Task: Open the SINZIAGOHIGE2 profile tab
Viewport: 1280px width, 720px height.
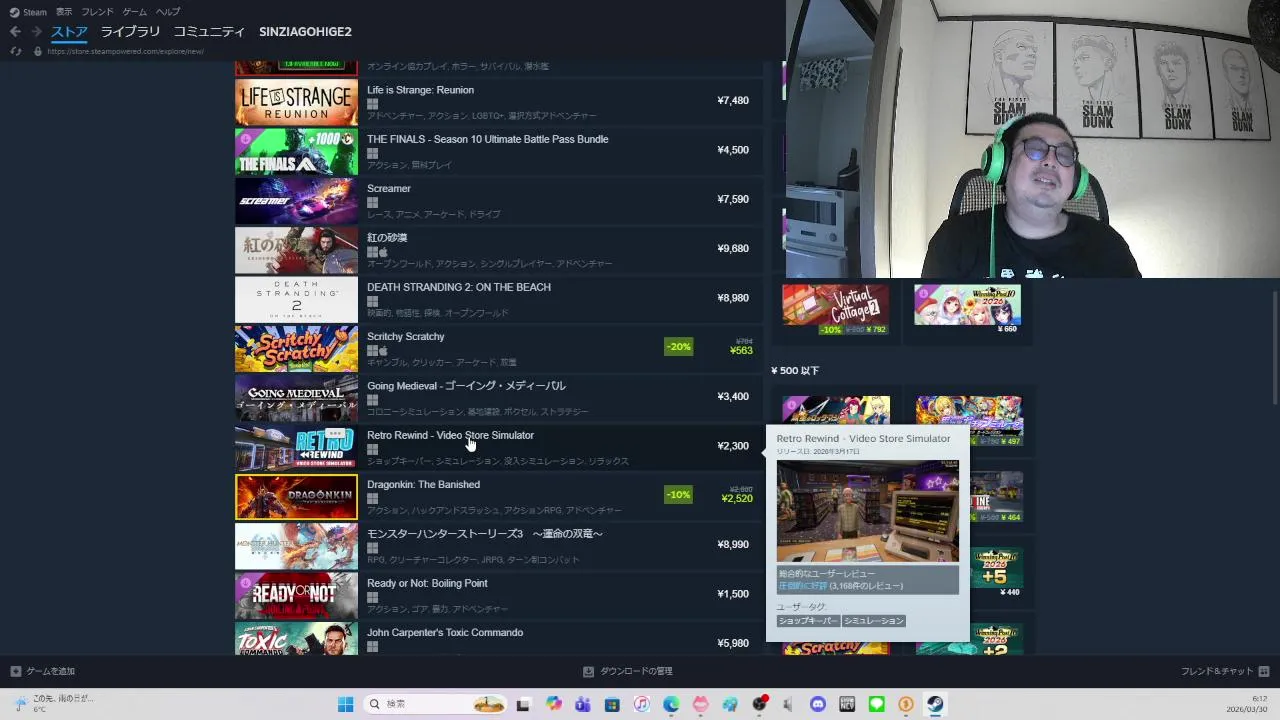Action: 305,32
